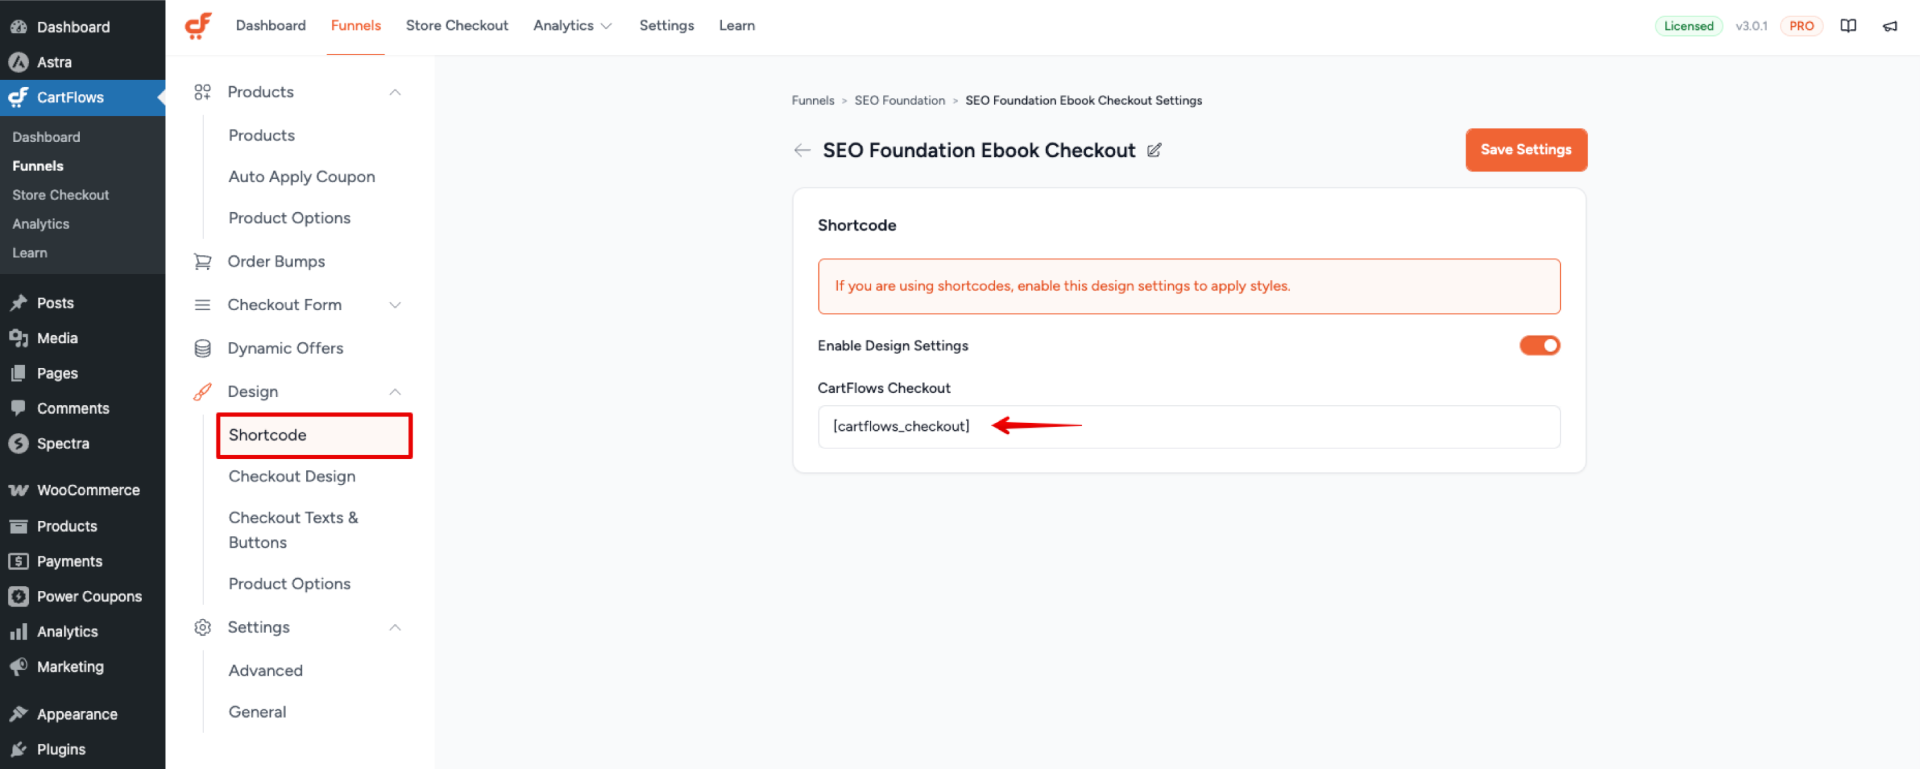
Task: Open the General settings item
Action: pos(257,712)
